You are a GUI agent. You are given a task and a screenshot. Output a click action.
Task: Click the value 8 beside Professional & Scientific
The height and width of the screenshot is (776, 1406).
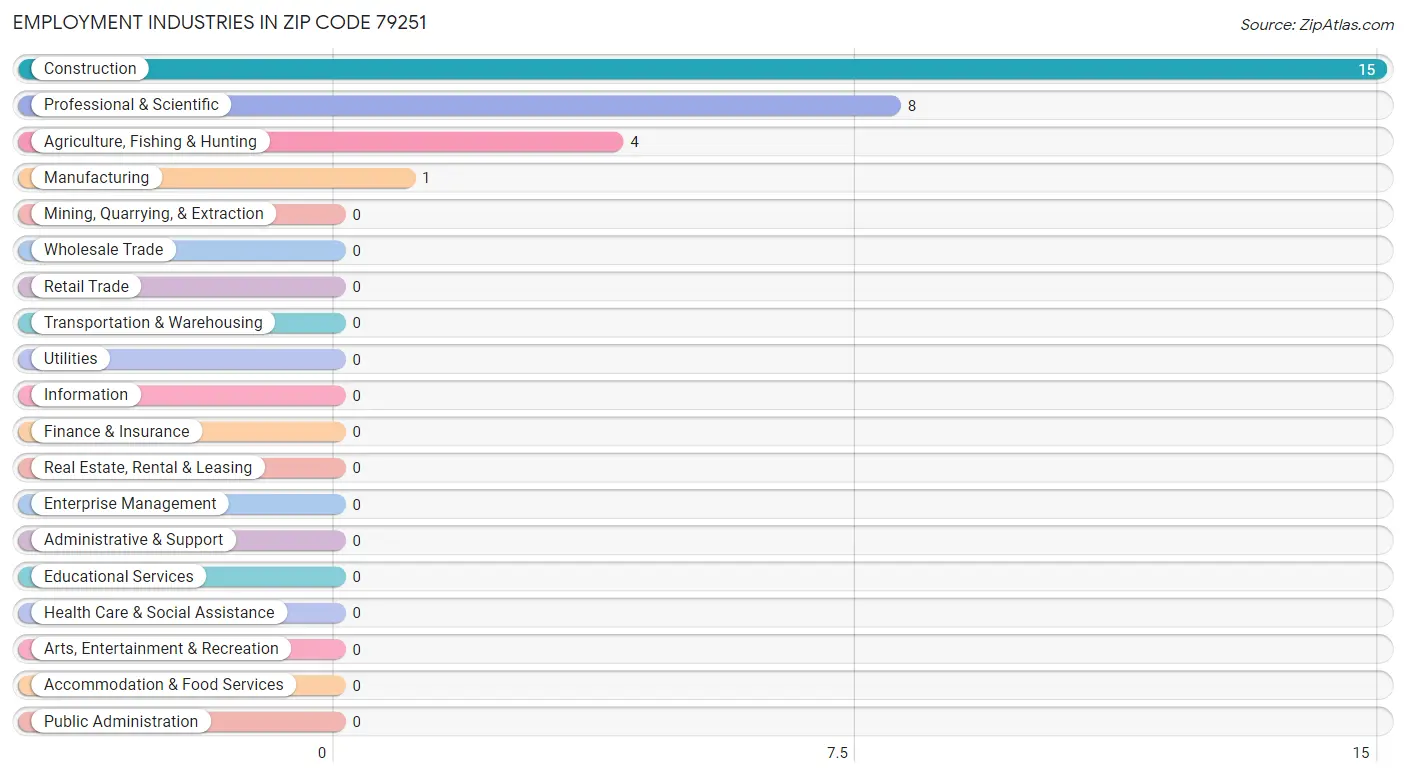912,106
